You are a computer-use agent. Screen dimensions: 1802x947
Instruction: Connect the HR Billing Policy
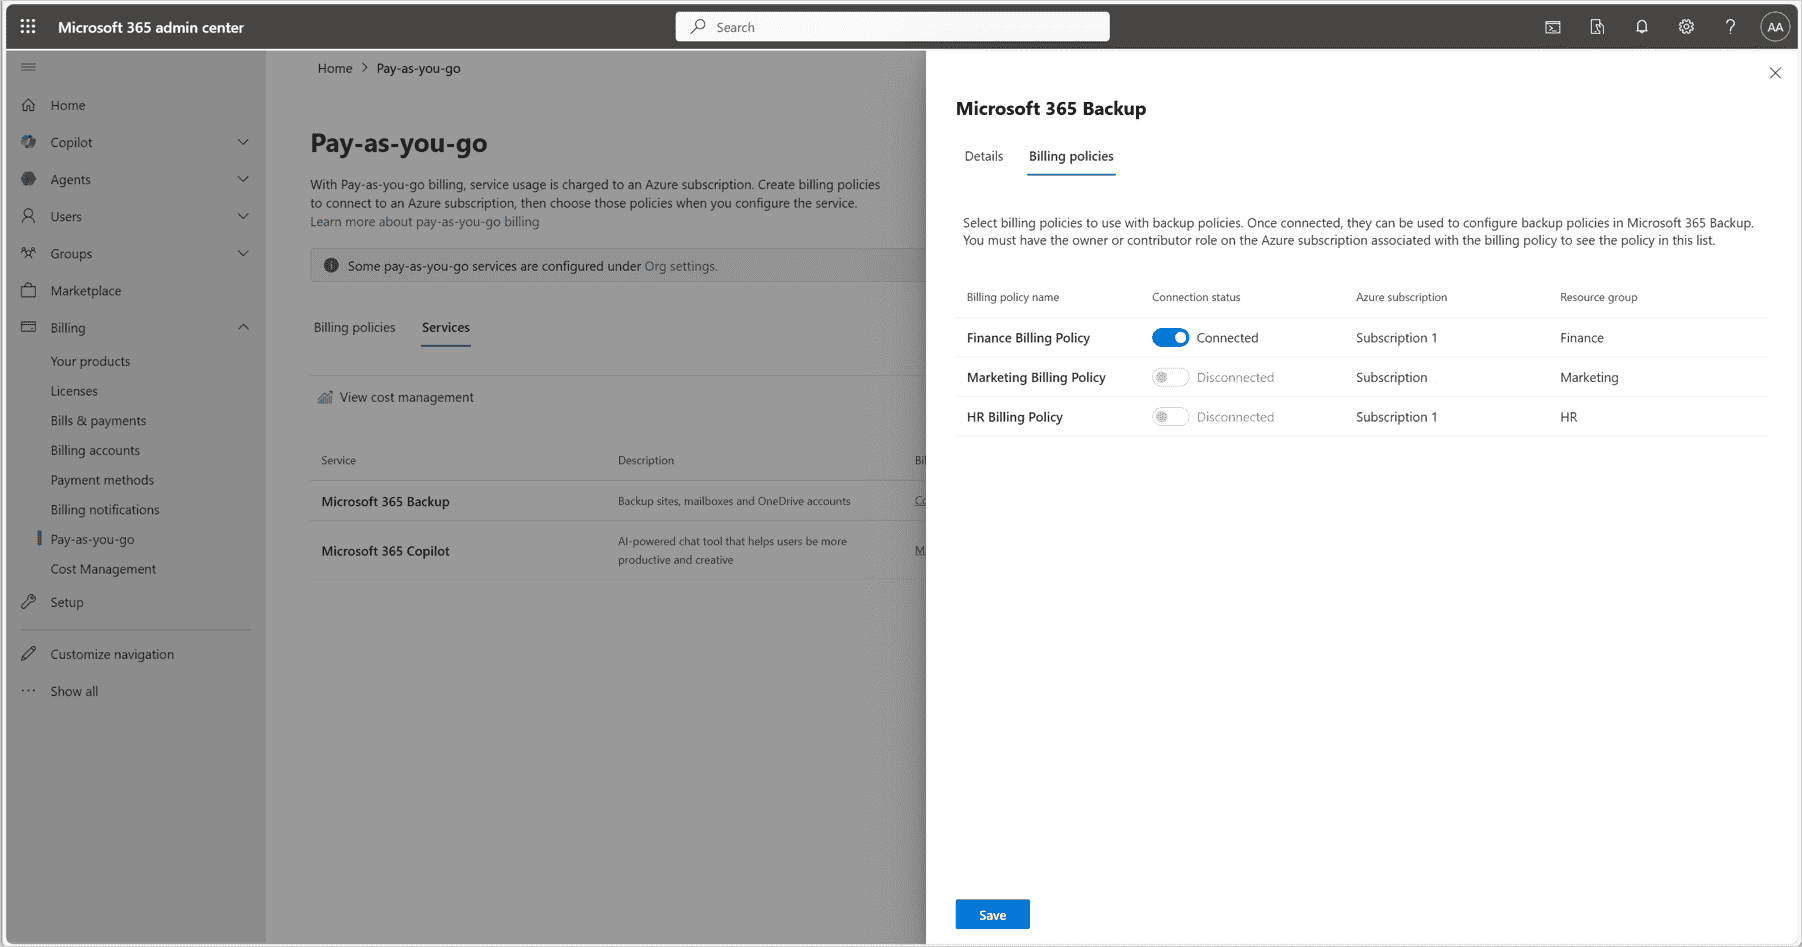[1169, 416]
